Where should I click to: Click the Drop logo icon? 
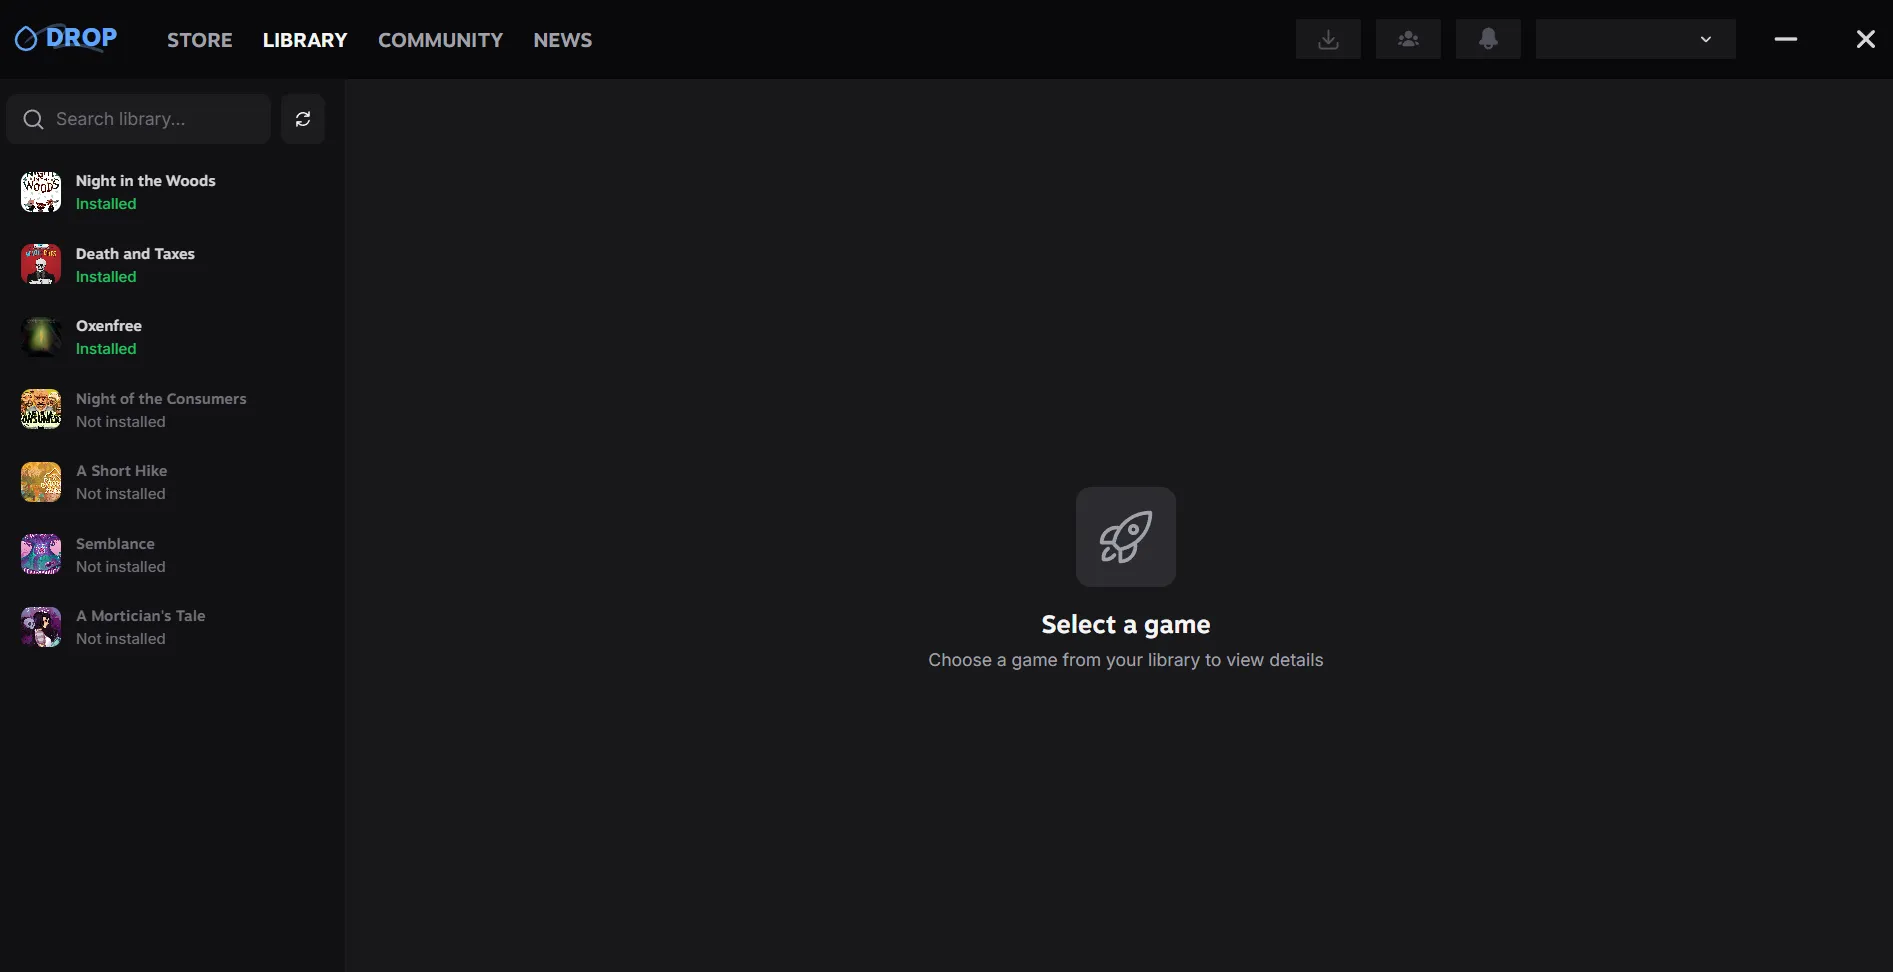click(27, 39)
